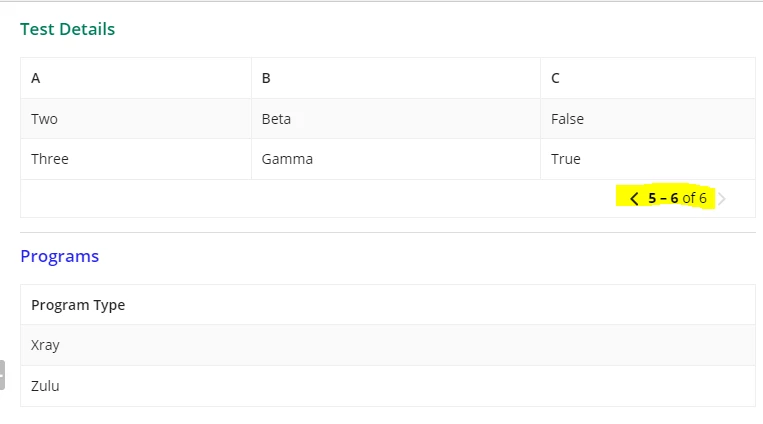Image resolution: width=763 pixels, height=424 pixels.
Task: Click the '5 - 6 of 6' page indicator
Action: [x=677, y=198]
